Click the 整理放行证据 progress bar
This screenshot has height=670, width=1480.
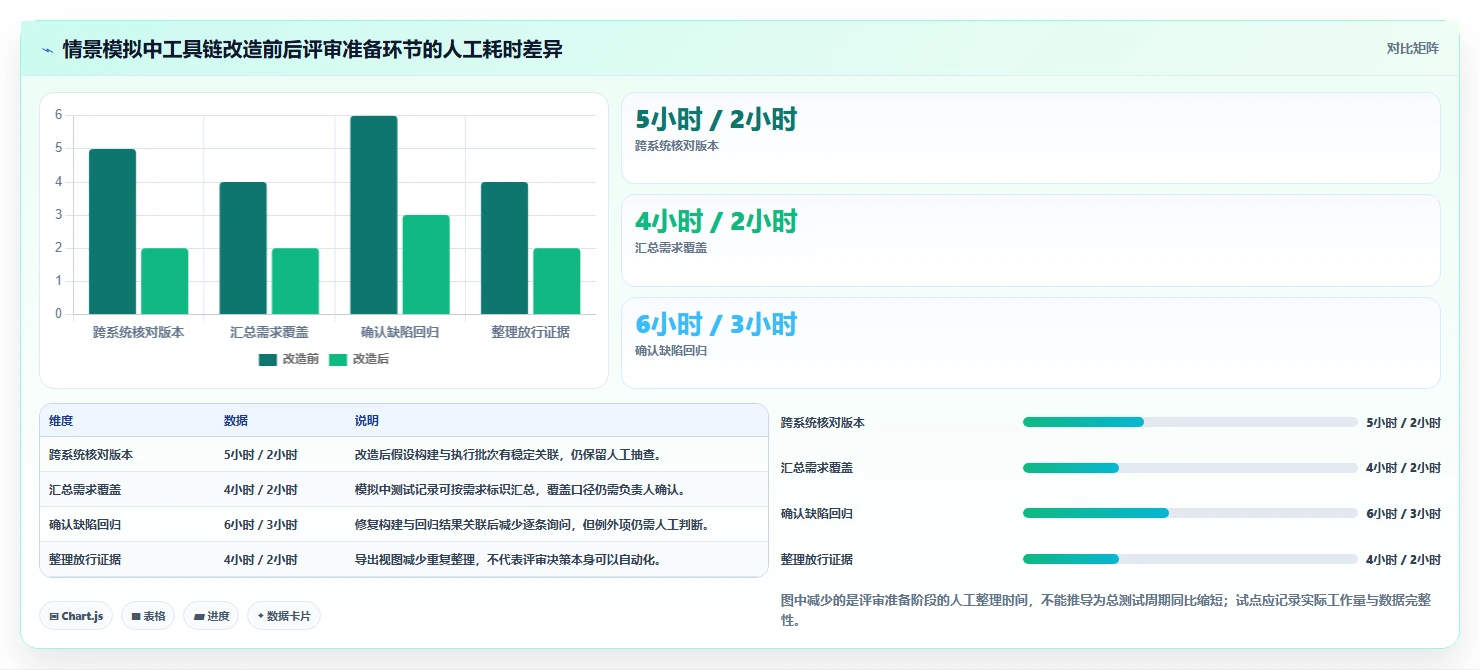[x=1190, y=559]
